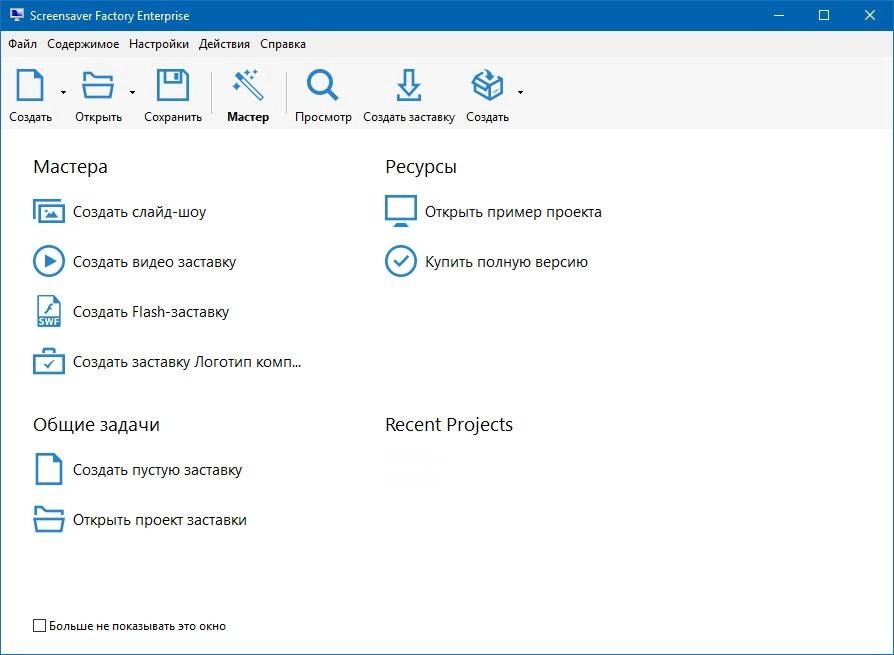Click the open folder icon under Общие задачи
This screenshot has width=894, height=655.
(x=48, y=519)
